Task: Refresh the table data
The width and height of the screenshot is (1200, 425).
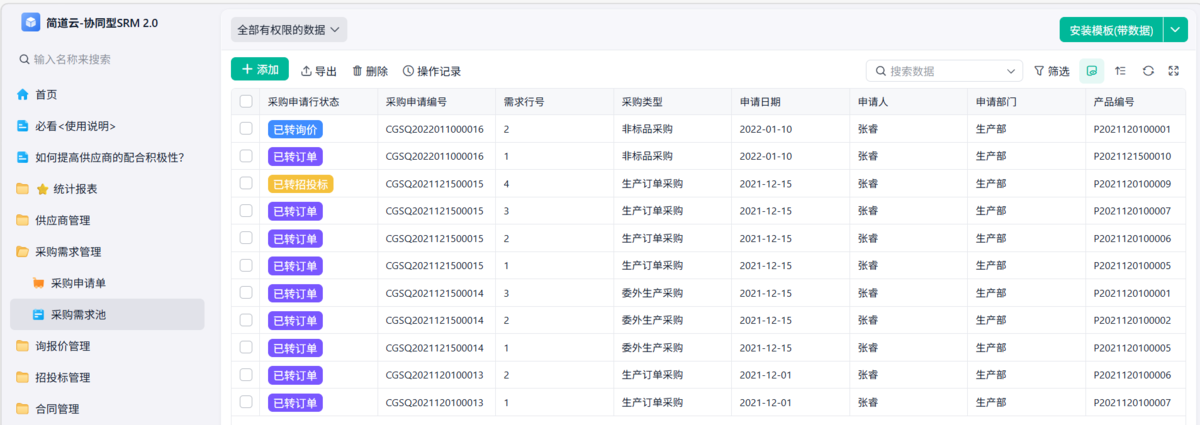Action: coord(1148,71)
